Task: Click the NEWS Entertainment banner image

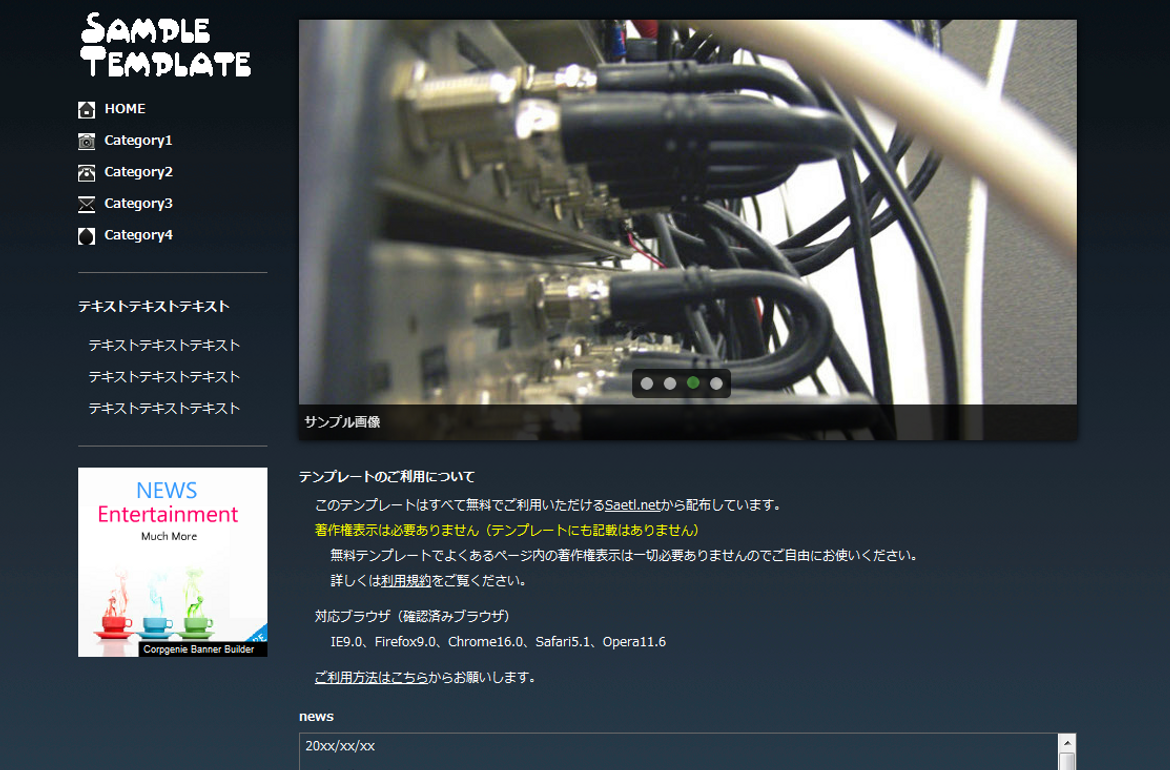Action: (x=172, y=562)
